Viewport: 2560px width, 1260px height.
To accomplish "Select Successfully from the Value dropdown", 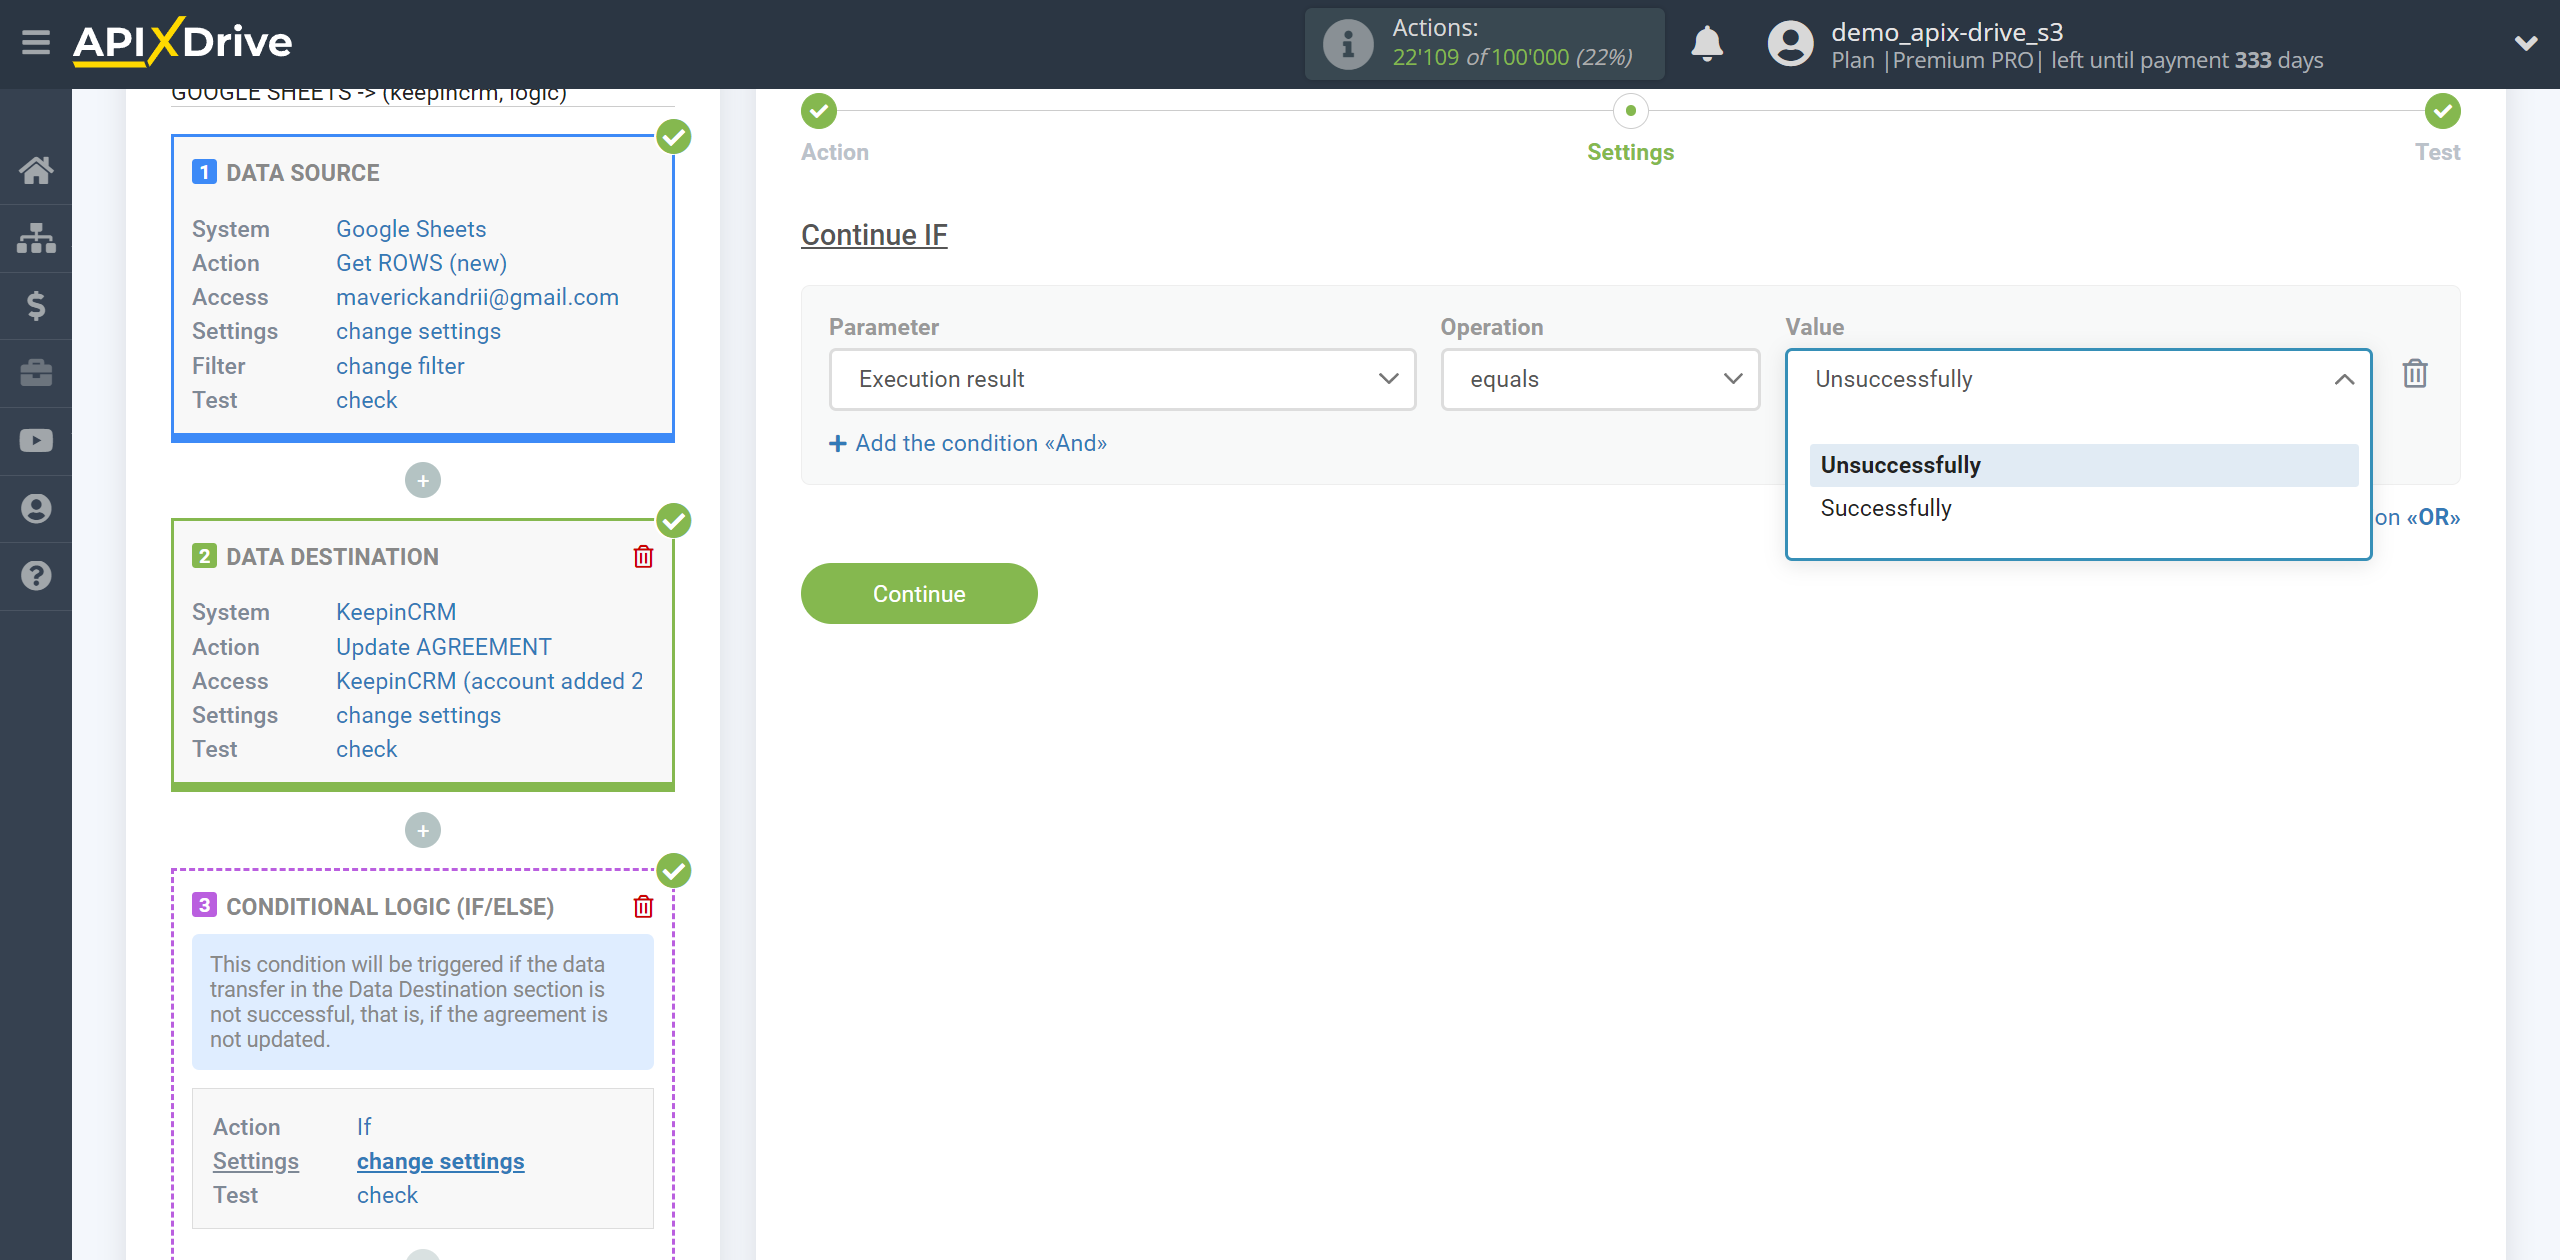I will click(1886, 508).
